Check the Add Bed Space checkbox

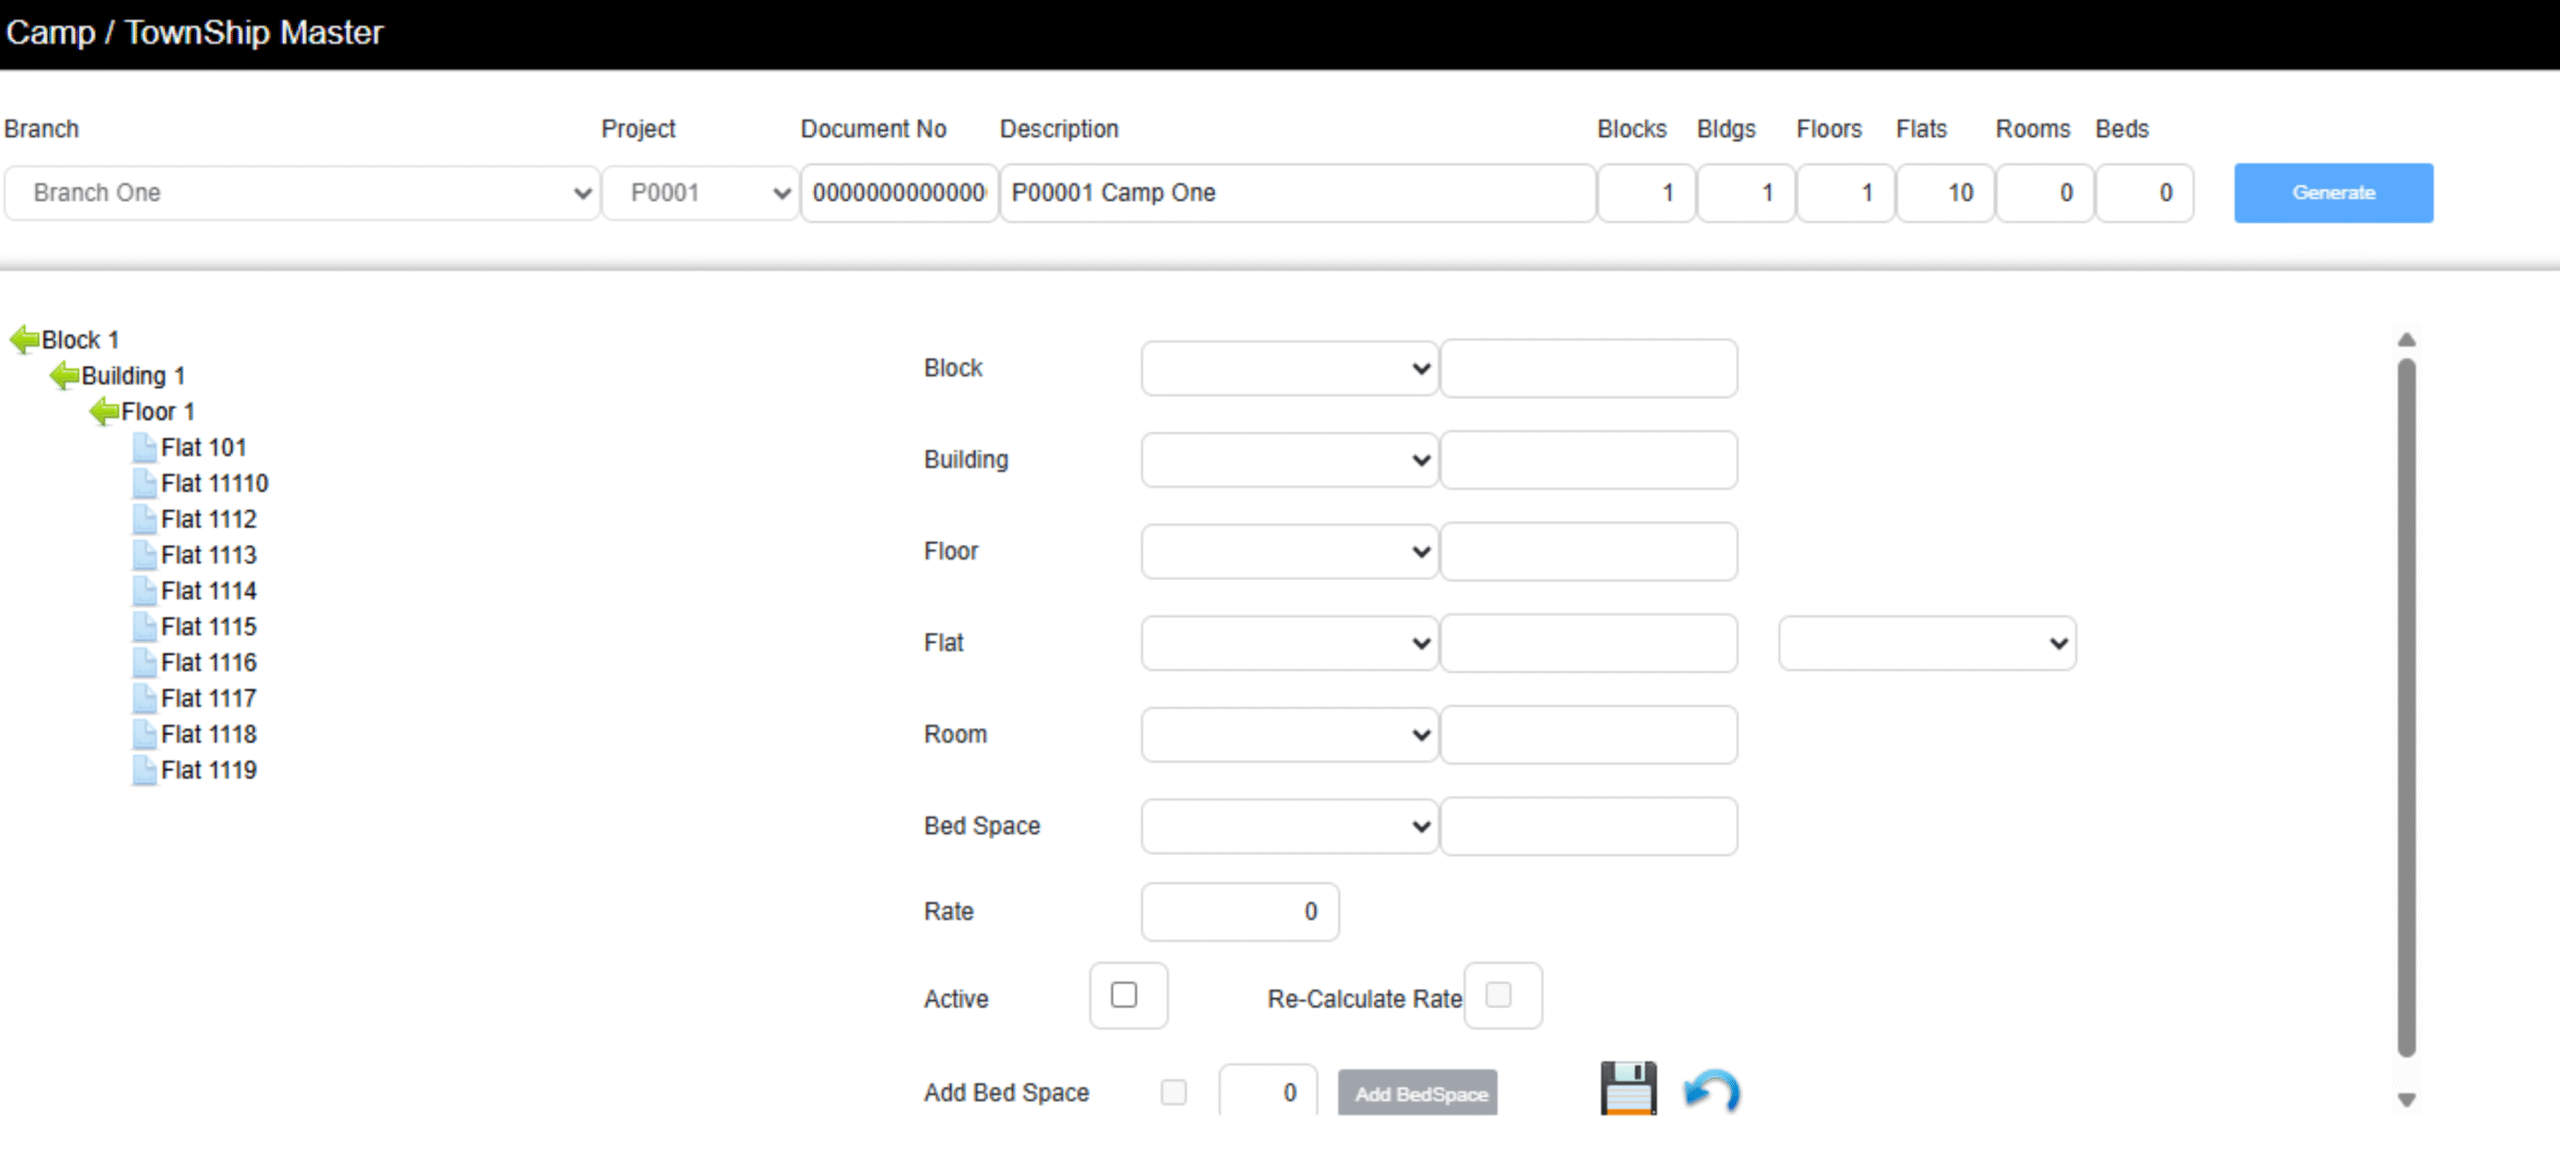[1173, 1092]
